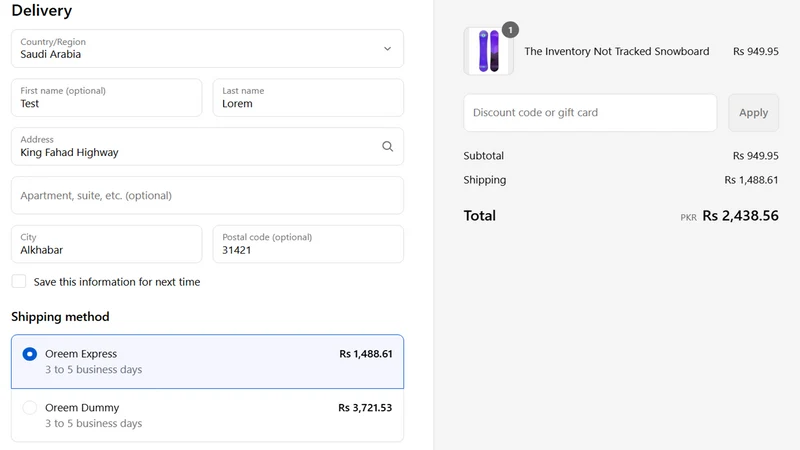
Task: Open the Saudi Arabia country selector
Action: click(x=207, y=48)
